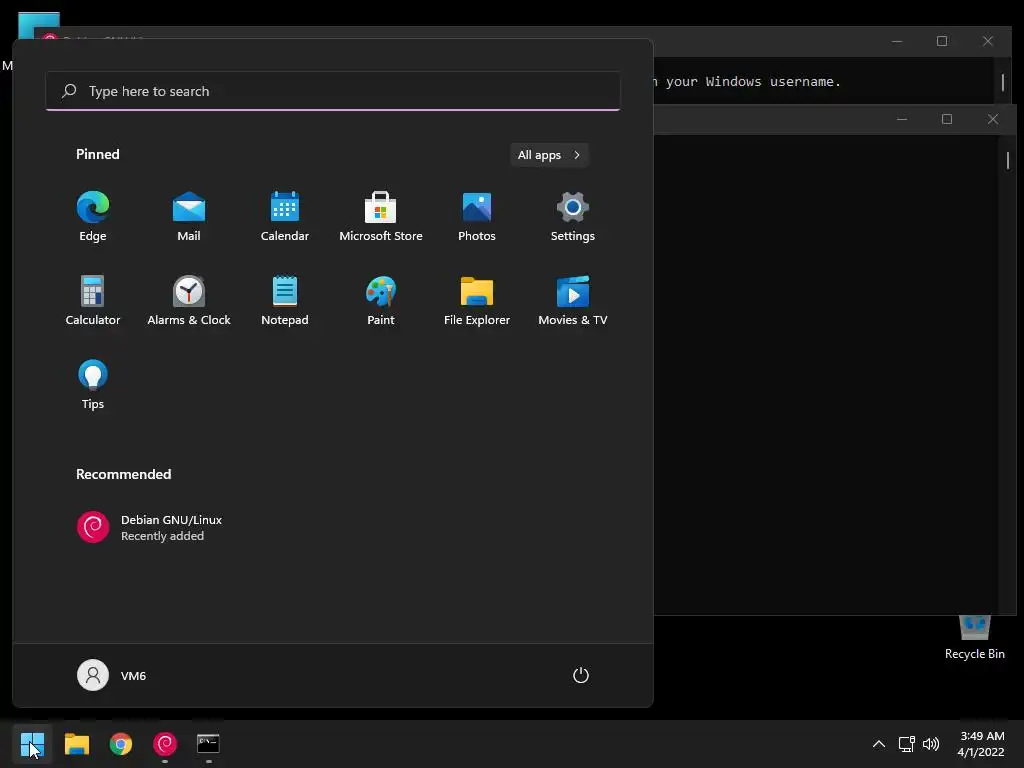Switch to Debian window from taskbar
This screenshot has height=768, width=1024.
click(x=165, y=744)
